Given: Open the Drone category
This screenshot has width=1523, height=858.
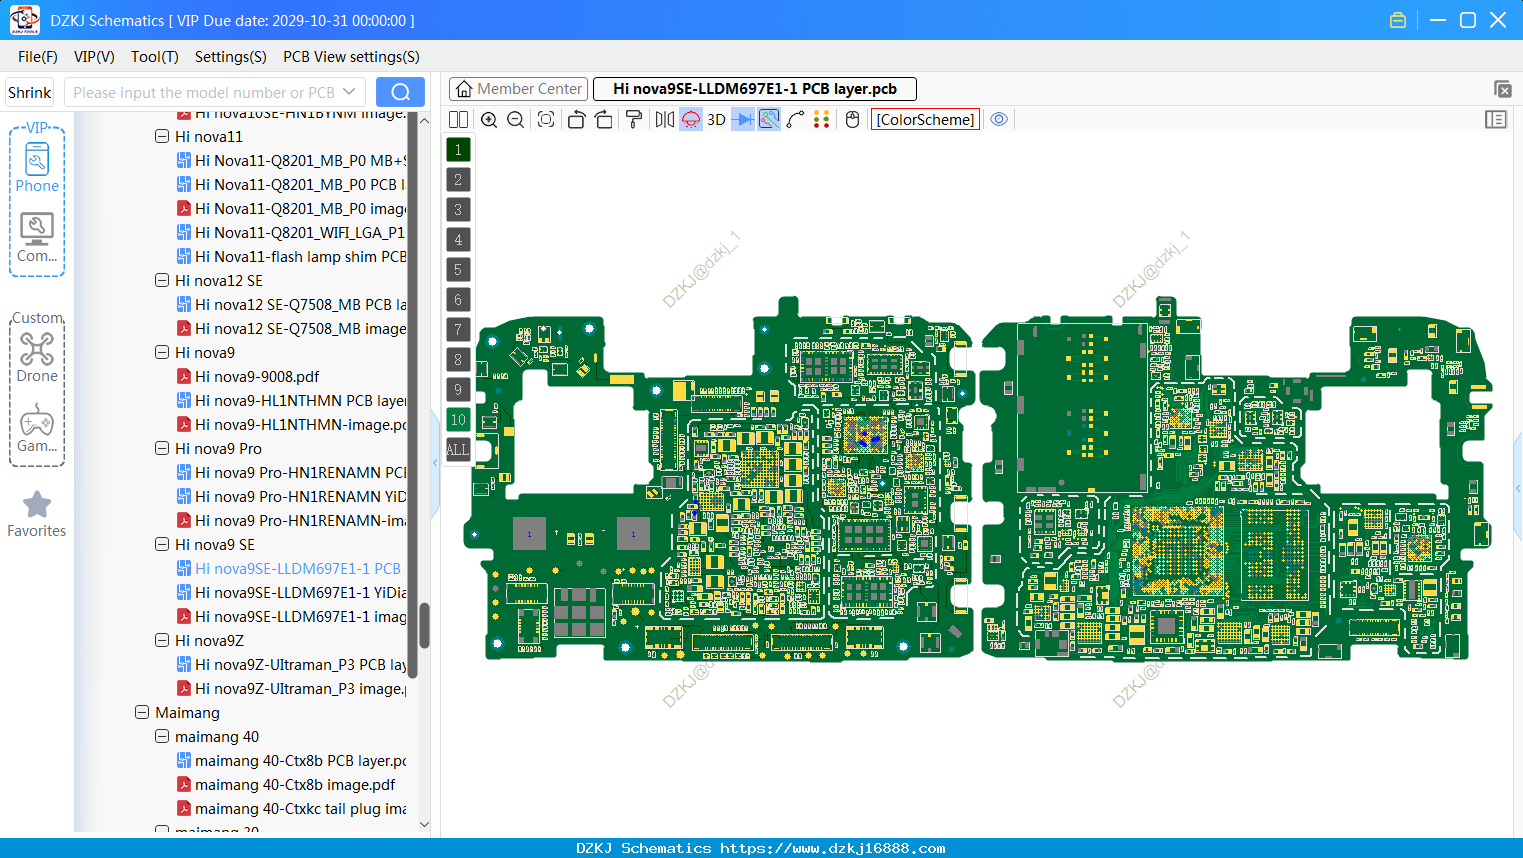Looking at the screenshot, I should 37,357.
